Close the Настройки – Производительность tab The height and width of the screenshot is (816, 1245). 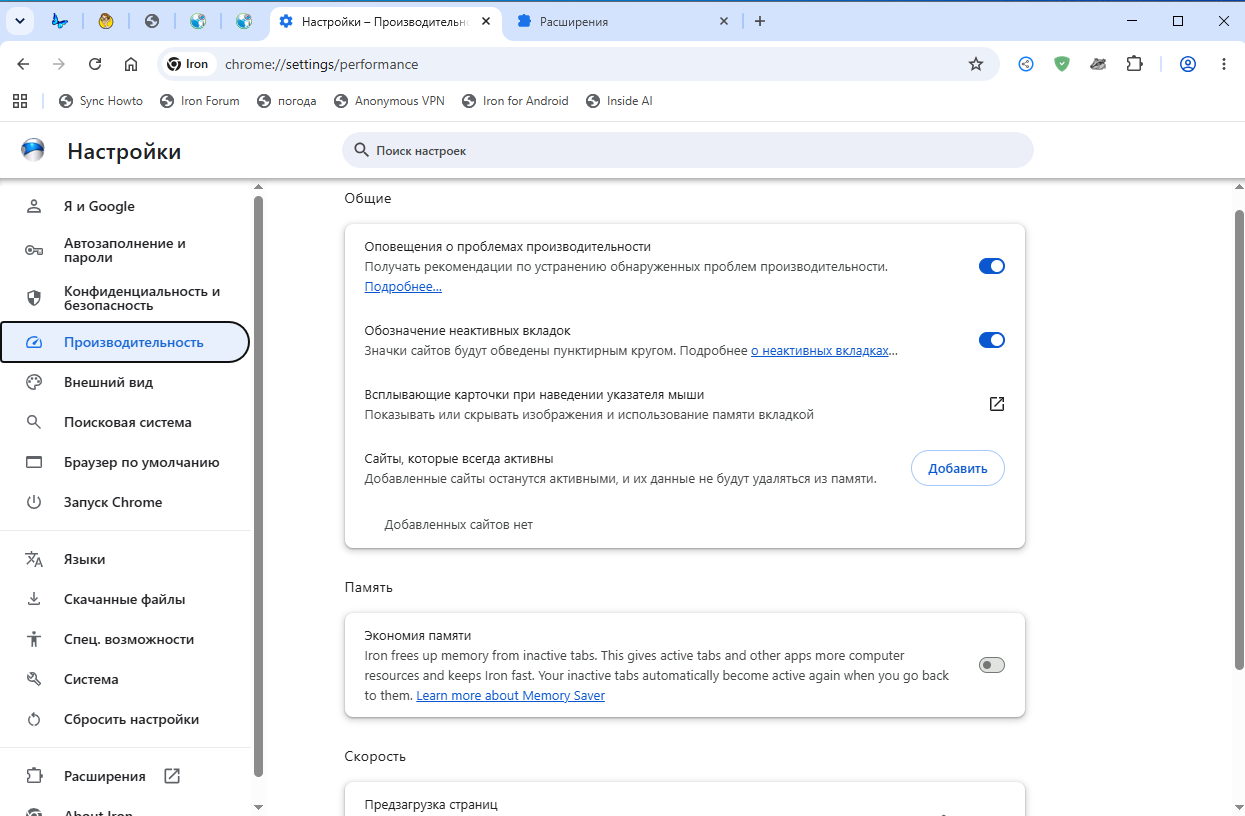[484, 21]
